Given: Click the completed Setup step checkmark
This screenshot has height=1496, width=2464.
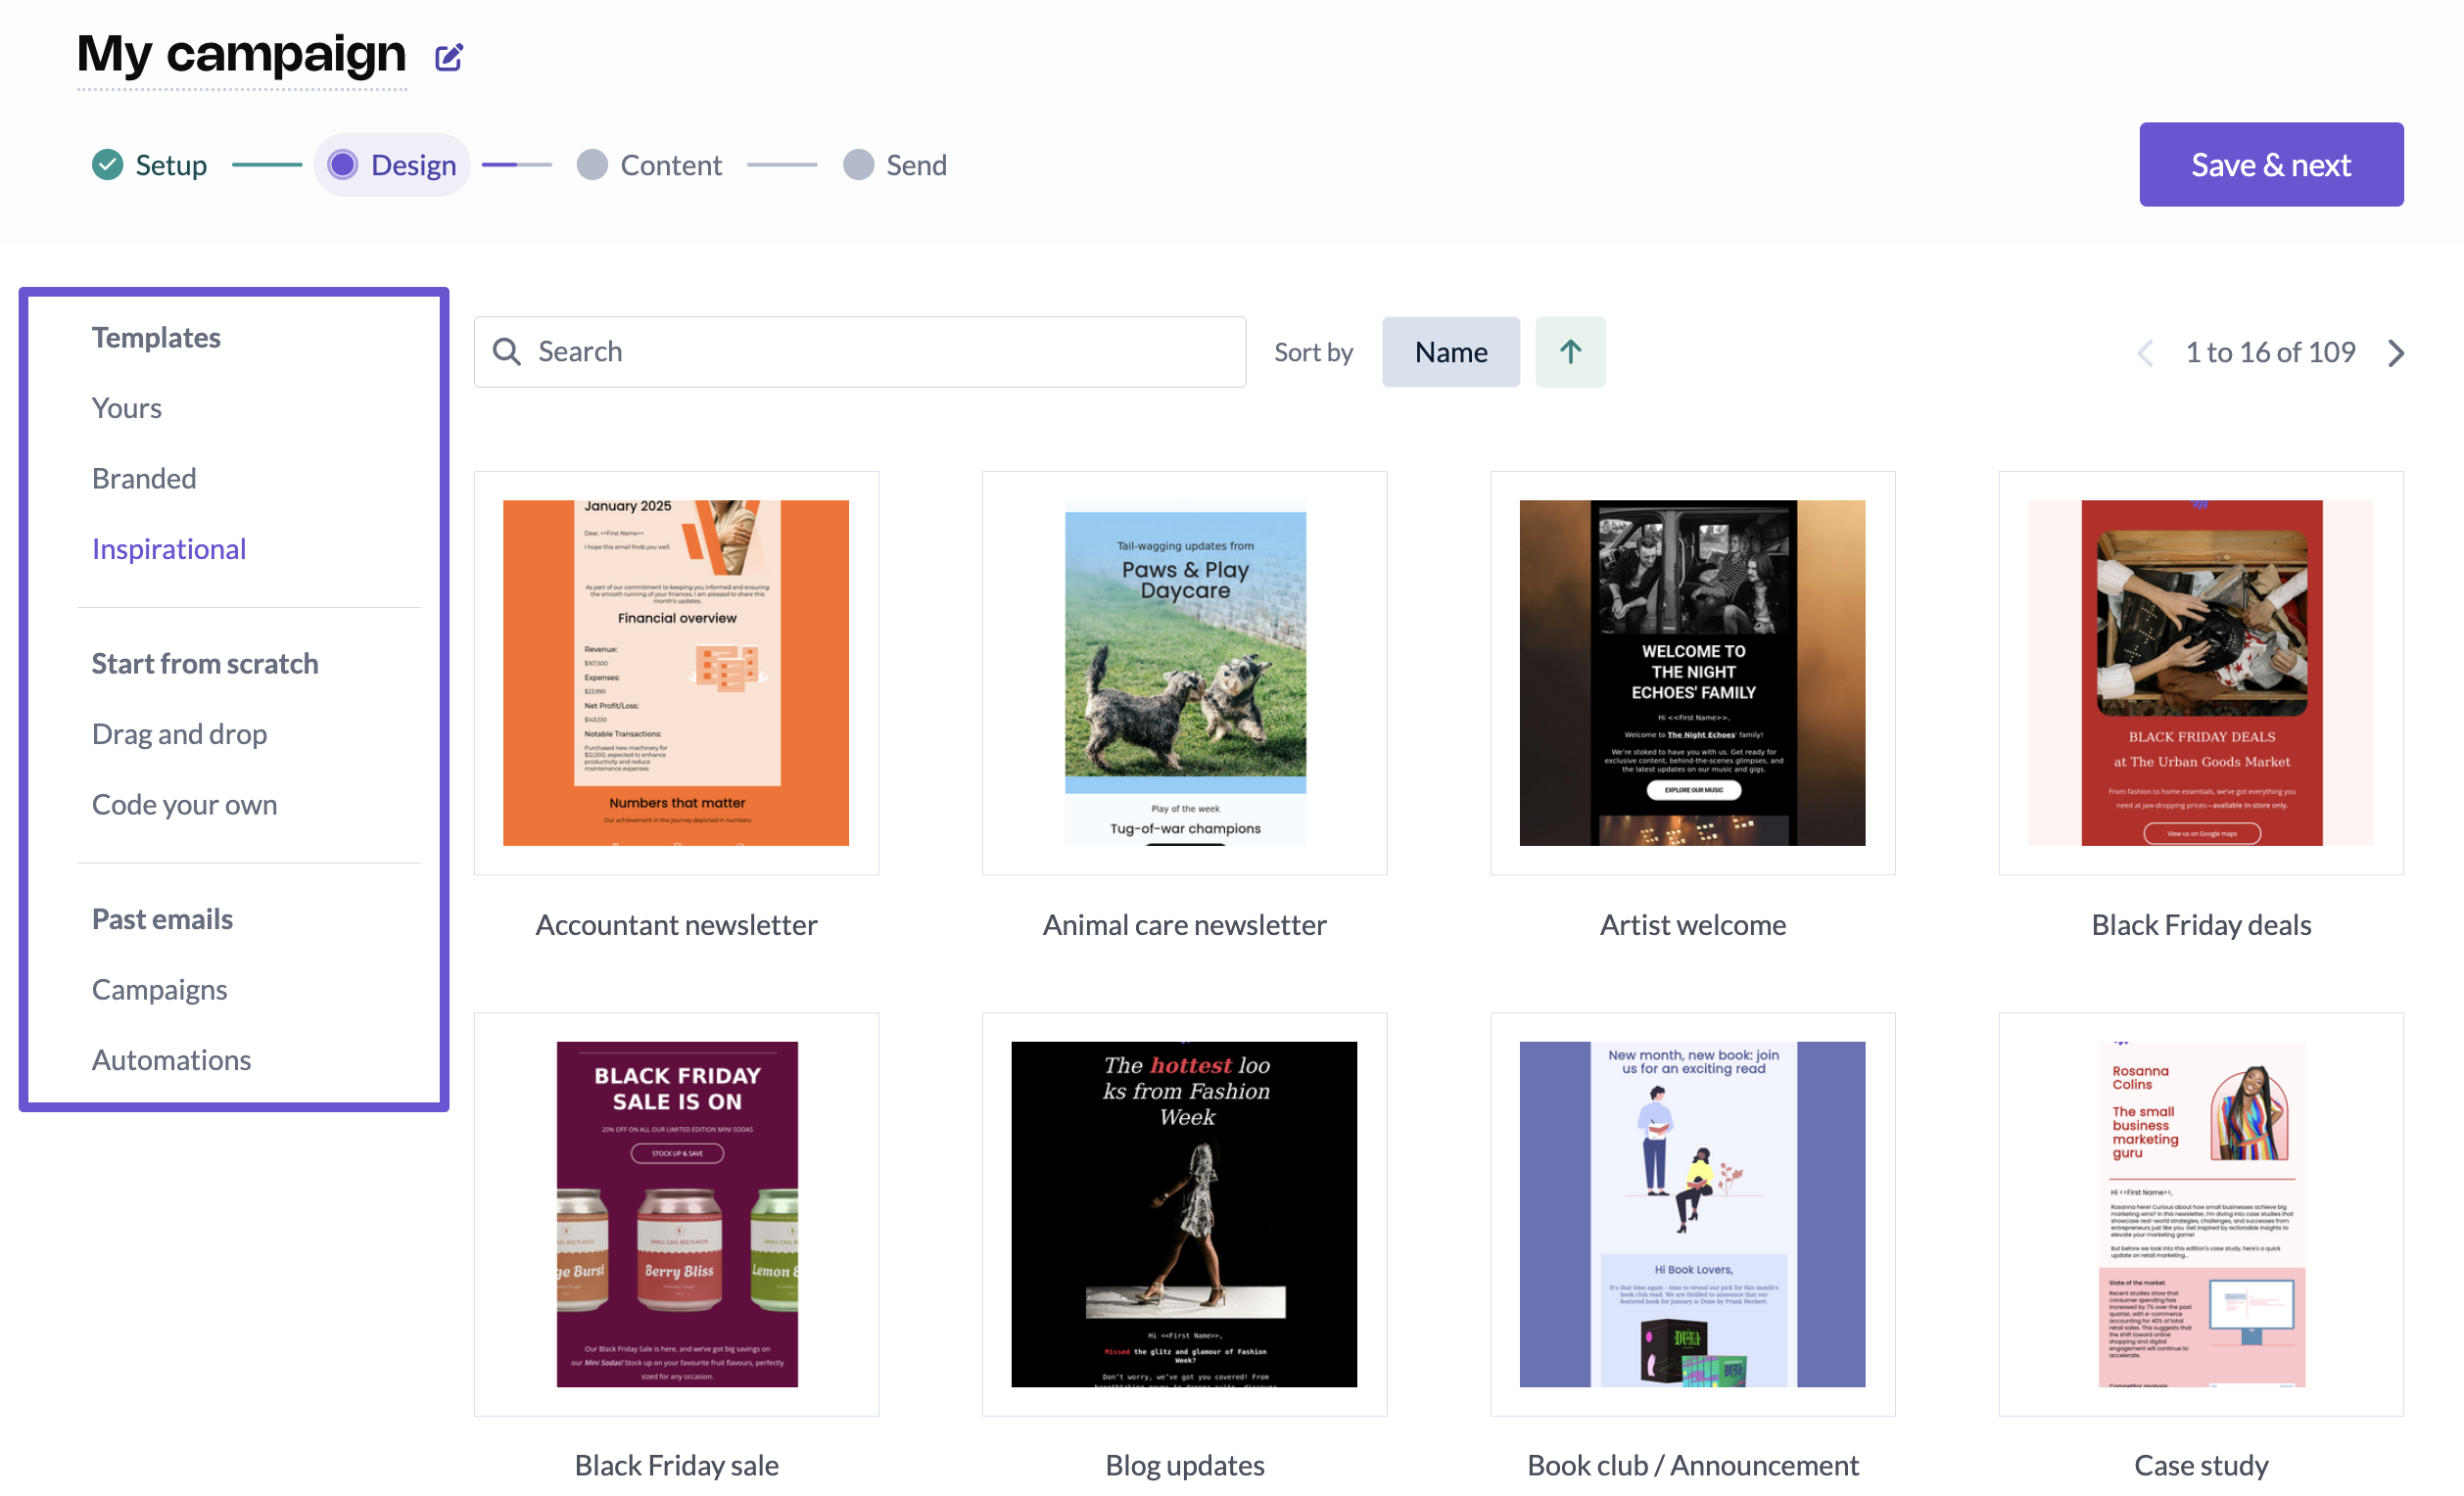Looking at the screenshot, I should 107,165.
